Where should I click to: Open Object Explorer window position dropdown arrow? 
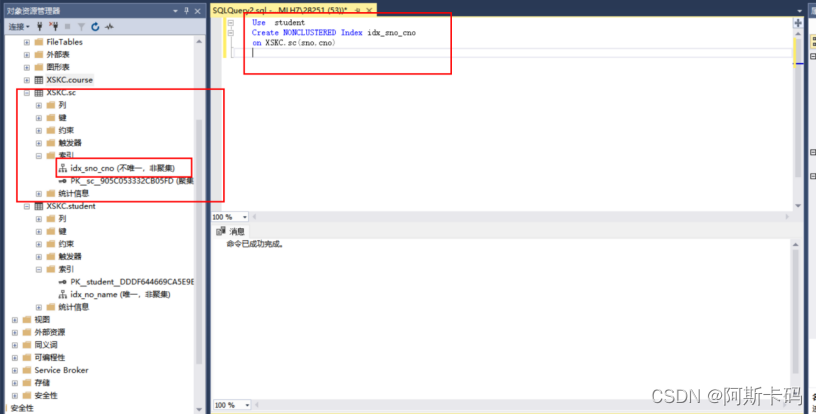[x=176, y=11]
